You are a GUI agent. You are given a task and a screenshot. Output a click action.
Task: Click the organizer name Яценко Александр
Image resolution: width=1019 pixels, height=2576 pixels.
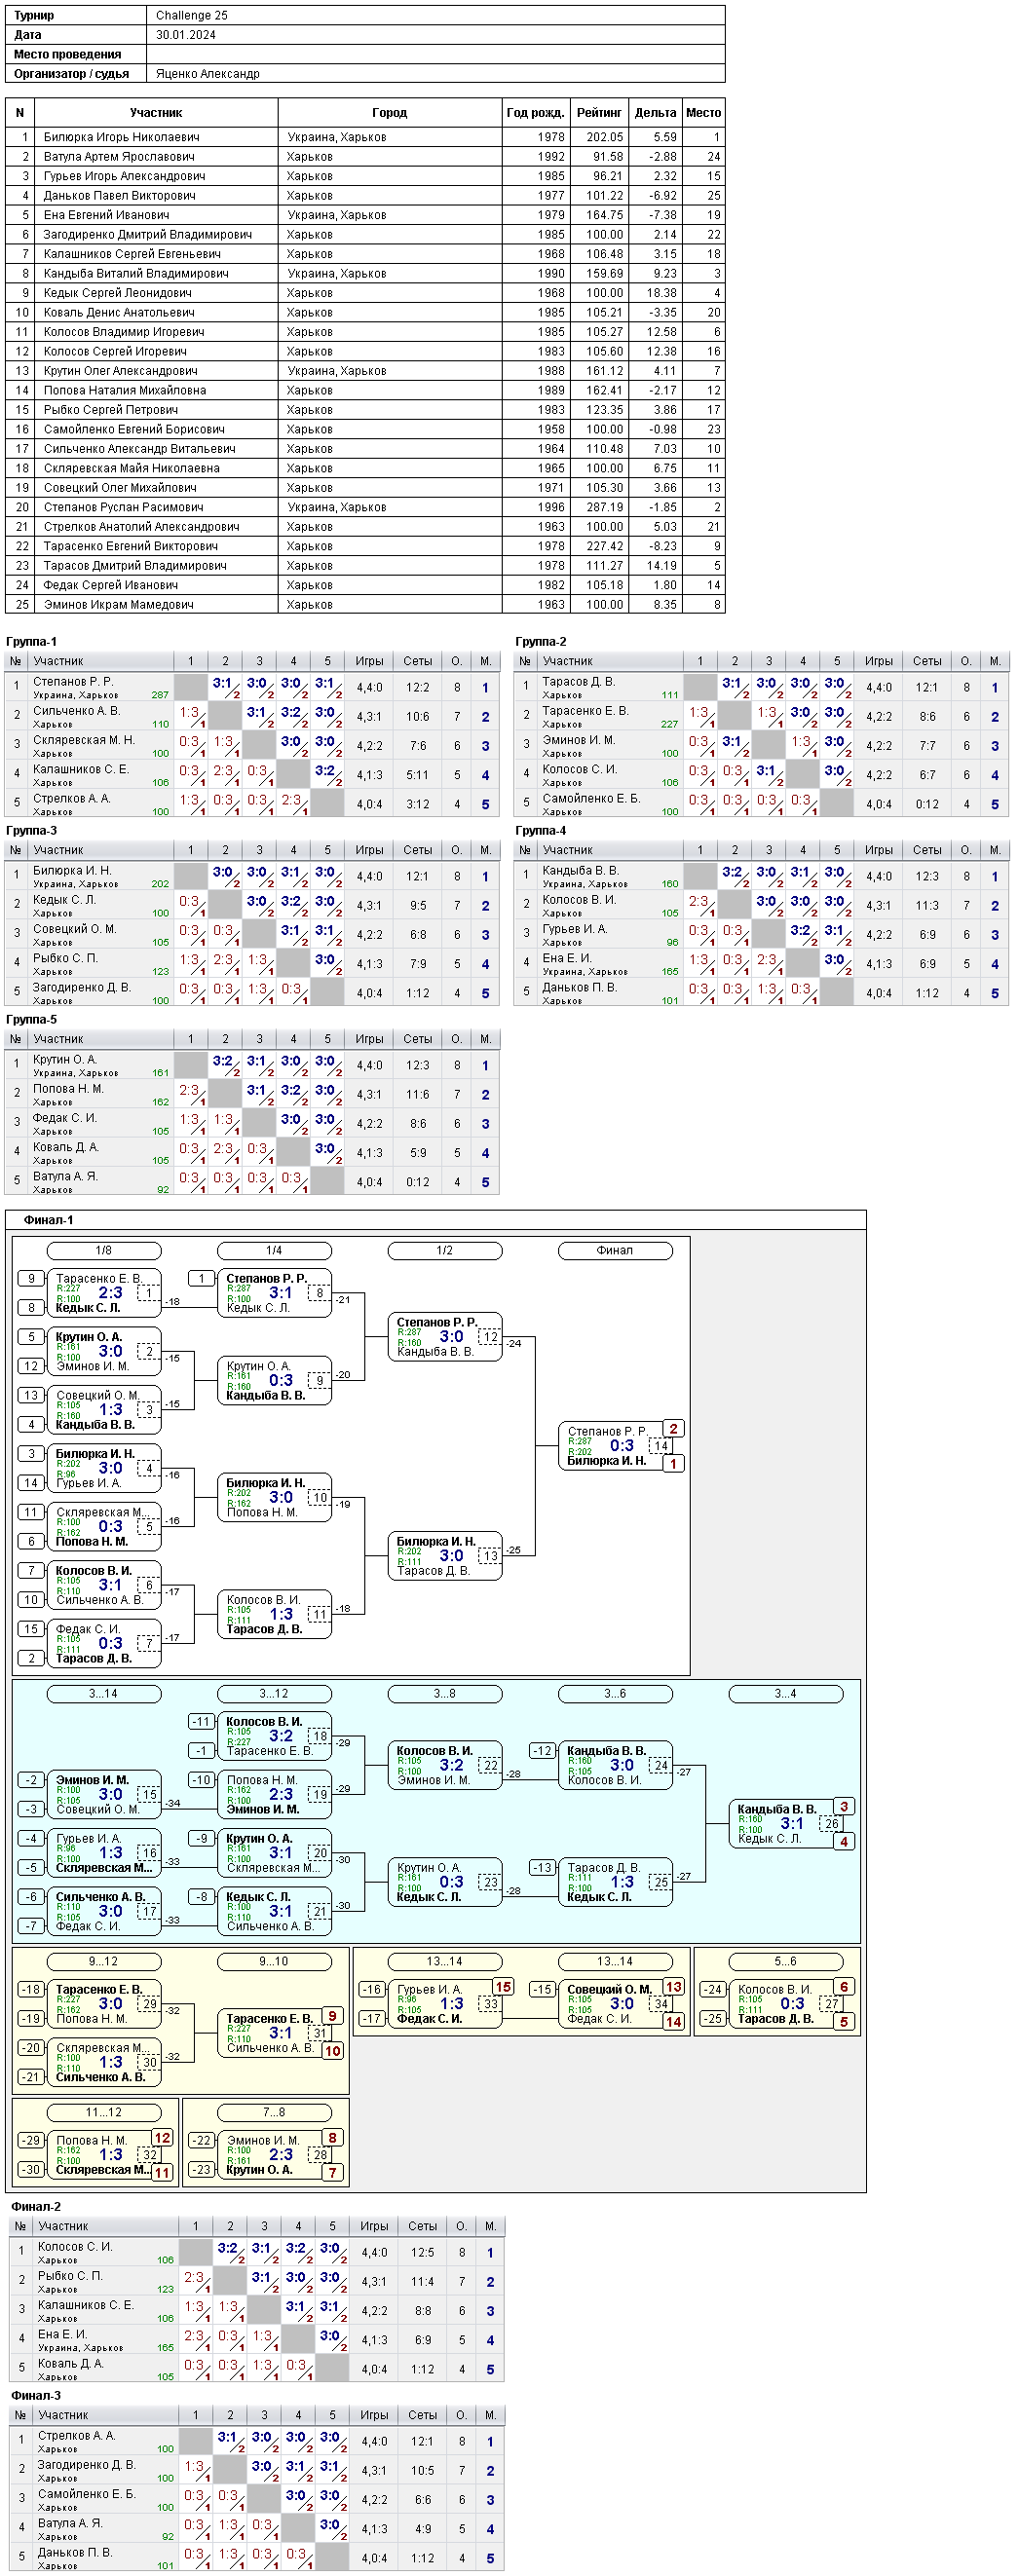pyautogui.click(x=208, y=74)
